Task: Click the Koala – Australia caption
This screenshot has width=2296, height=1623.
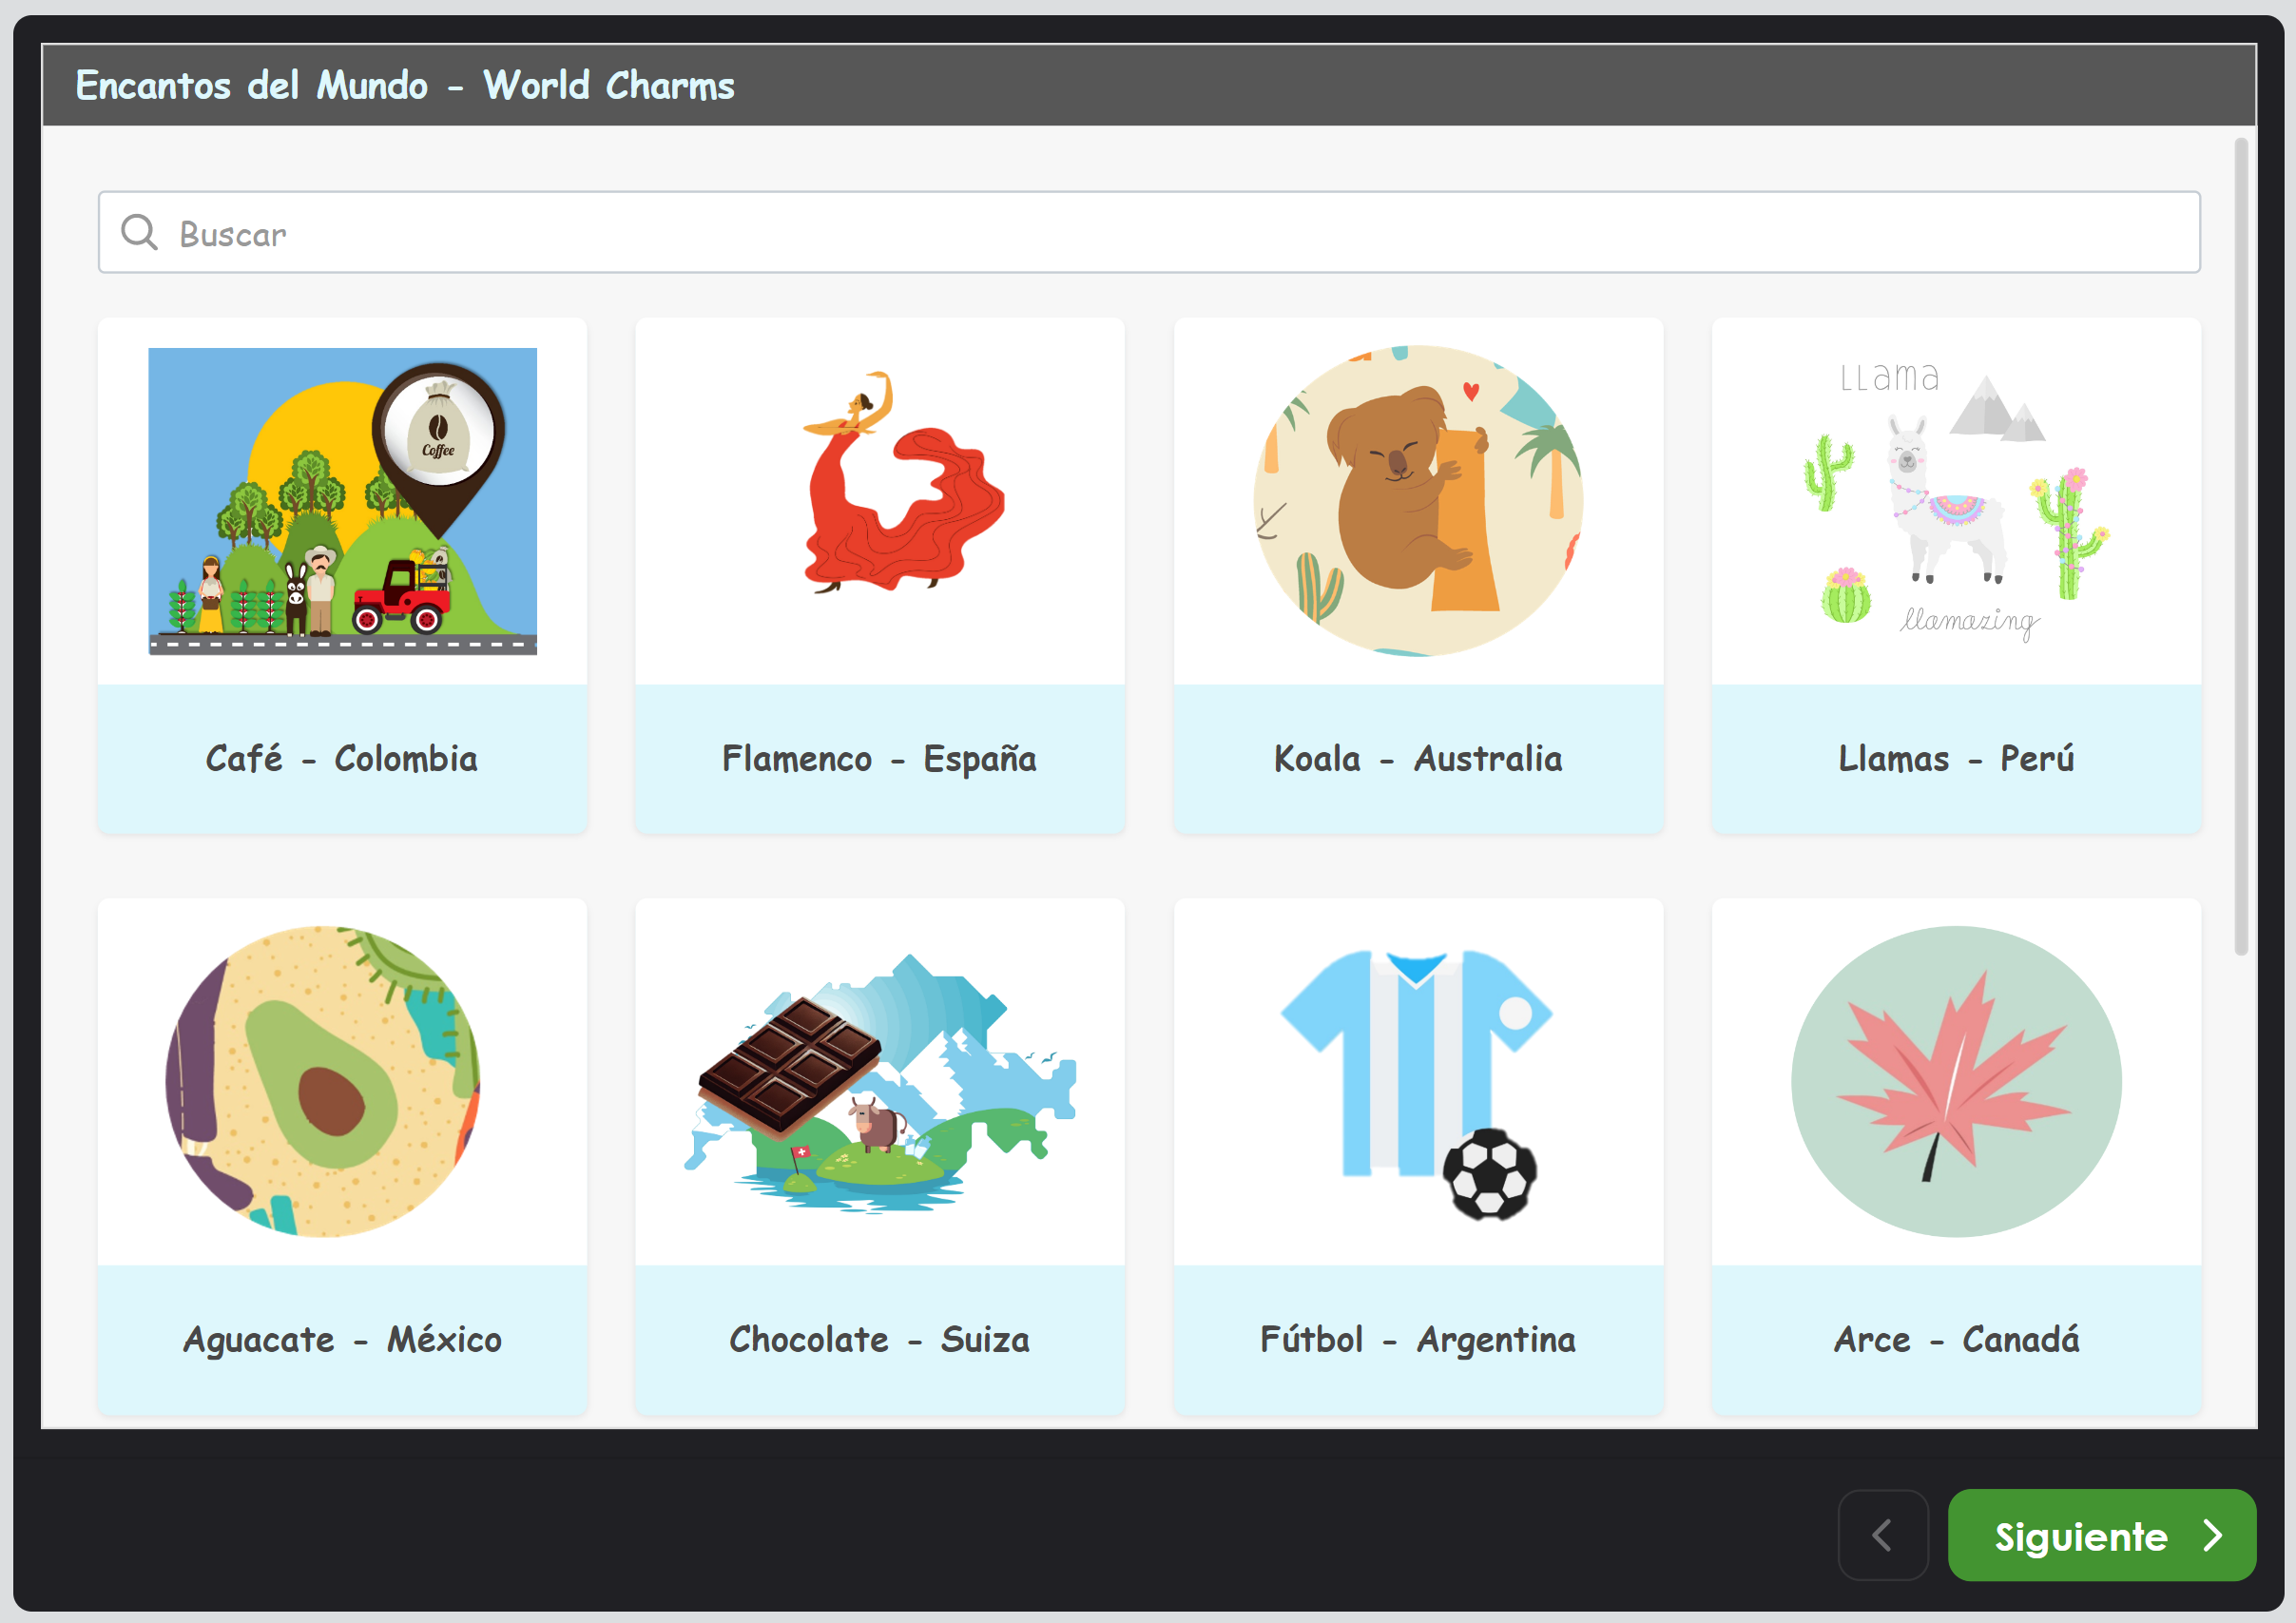Action: click(x=1418, y=759)
